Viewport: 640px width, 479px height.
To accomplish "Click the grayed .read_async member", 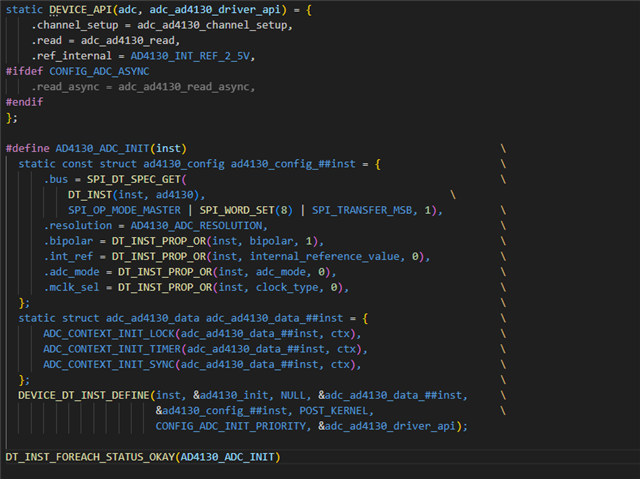I will pos(65,87).
